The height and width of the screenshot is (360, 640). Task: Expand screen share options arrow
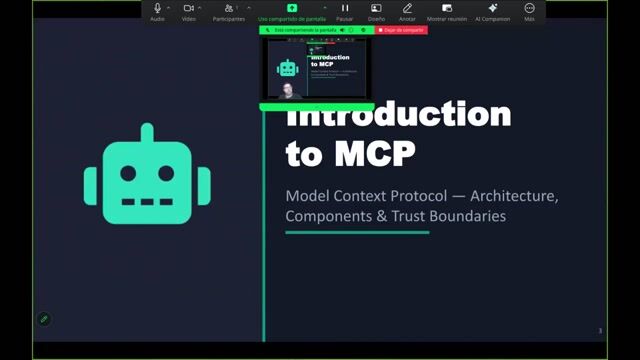click(x=324, y=8)
